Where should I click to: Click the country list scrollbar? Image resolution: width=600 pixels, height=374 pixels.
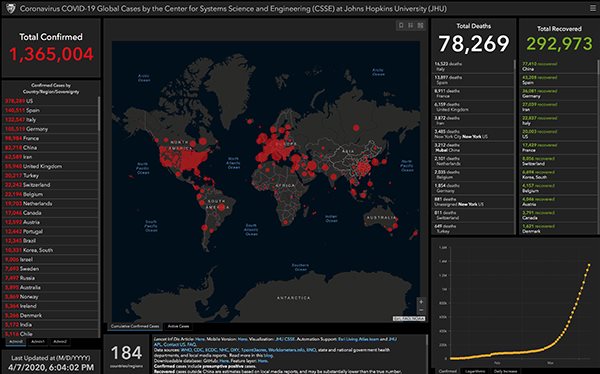point(99,115)
